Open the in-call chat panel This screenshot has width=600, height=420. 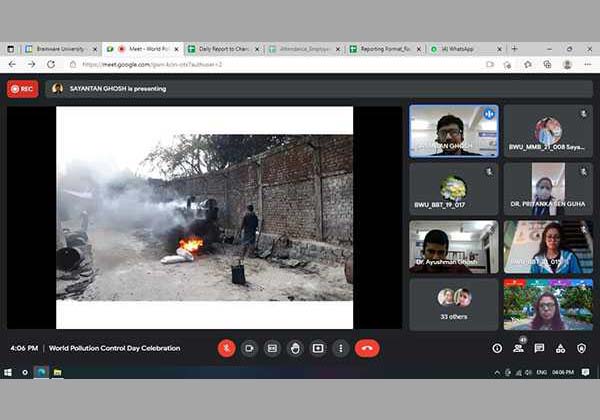tap(540, 348)
